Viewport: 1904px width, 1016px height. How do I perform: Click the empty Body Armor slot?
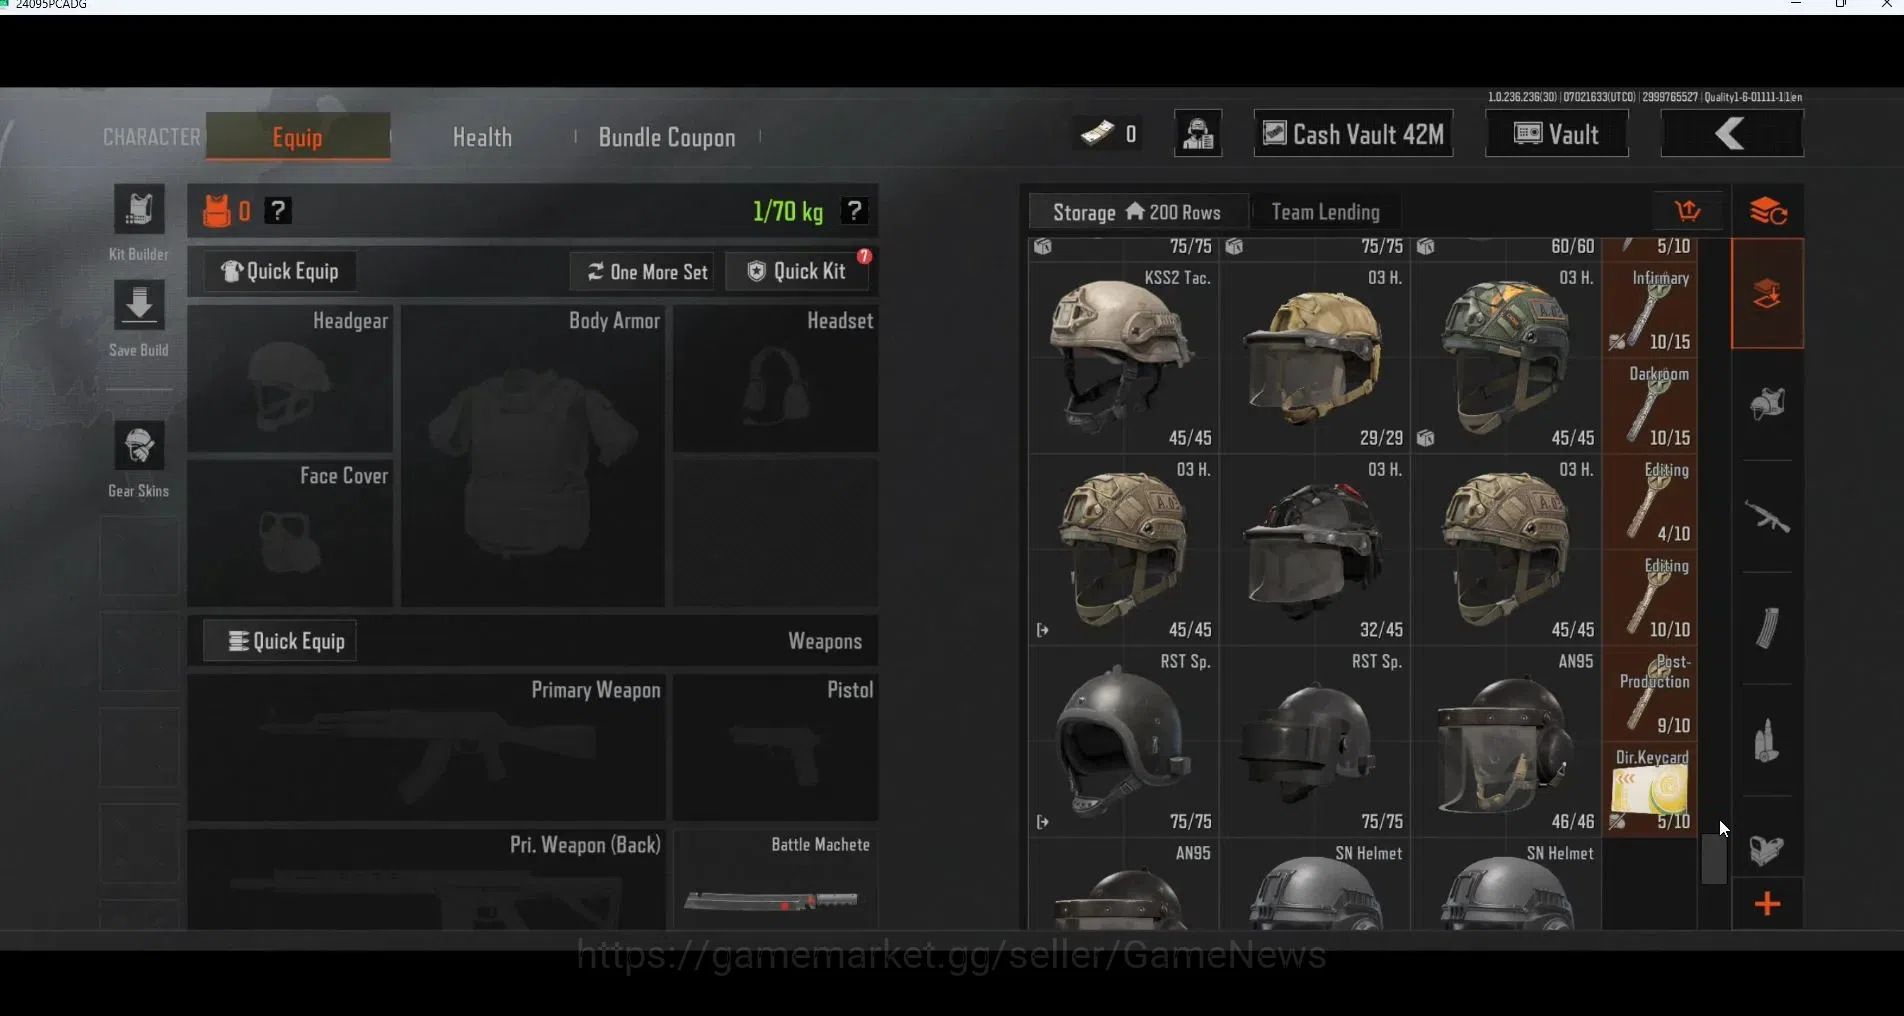click(x=533, y=456)
